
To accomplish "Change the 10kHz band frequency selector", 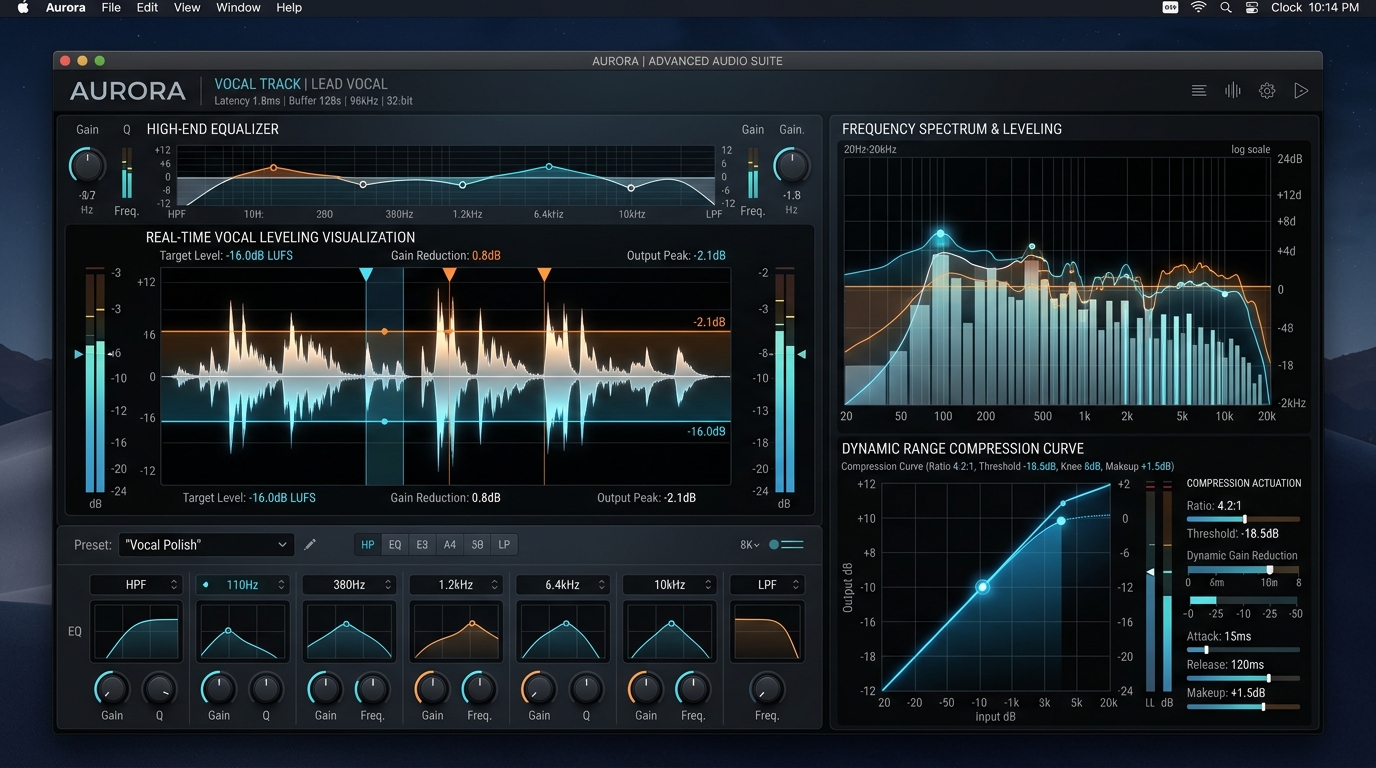I will (669, 585).
